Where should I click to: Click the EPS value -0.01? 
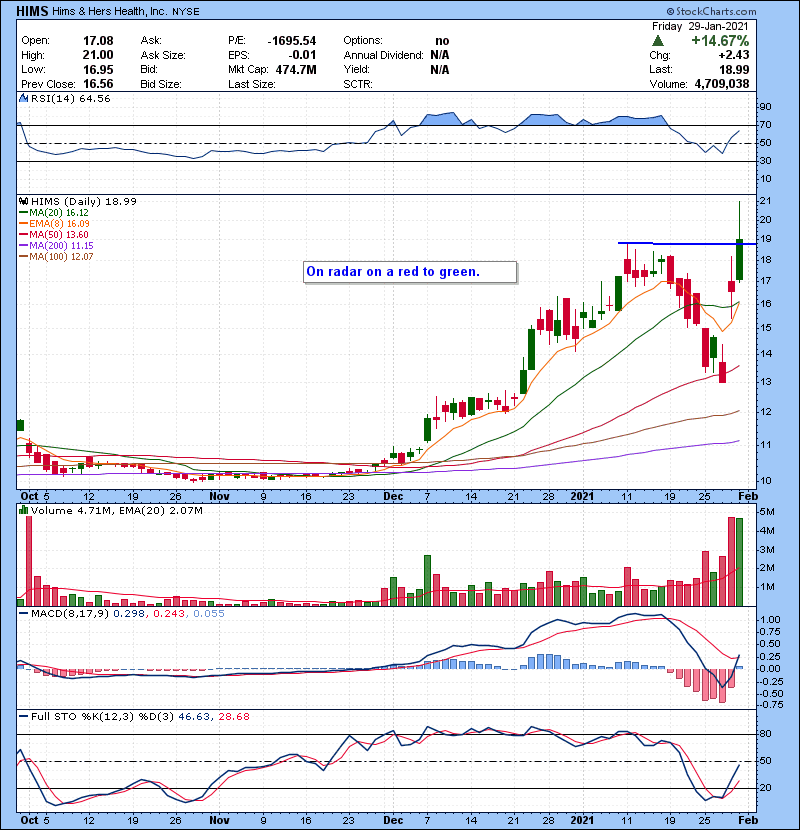[x=302, y=55]
